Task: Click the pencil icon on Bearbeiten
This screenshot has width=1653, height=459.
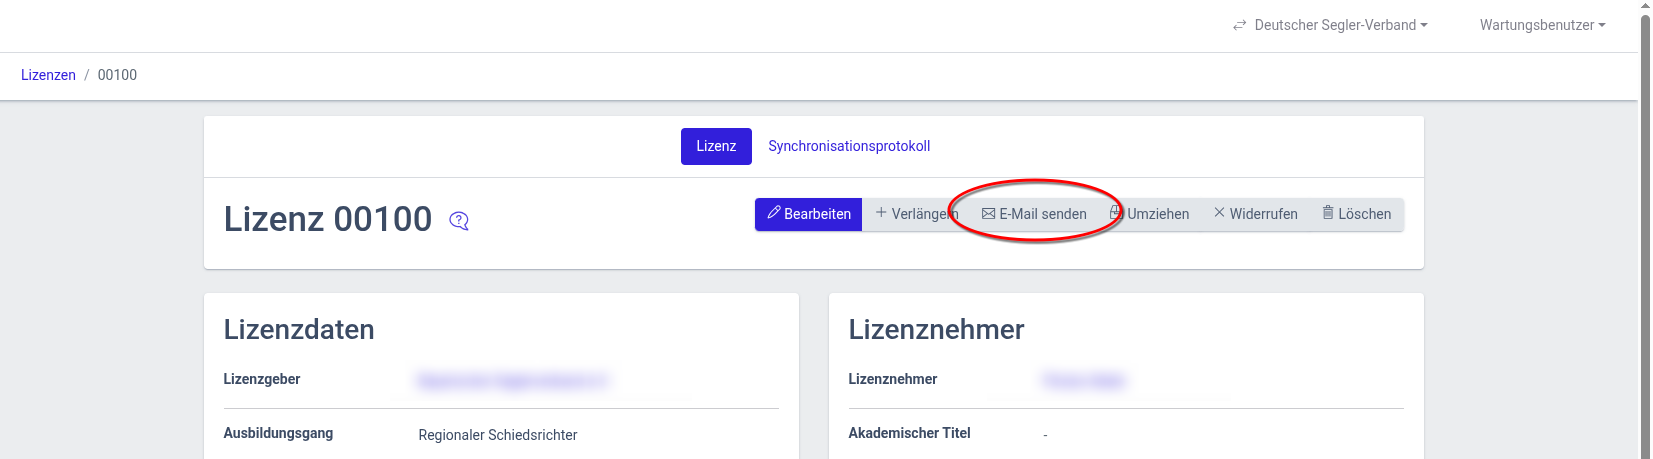Action: point(773,213)
